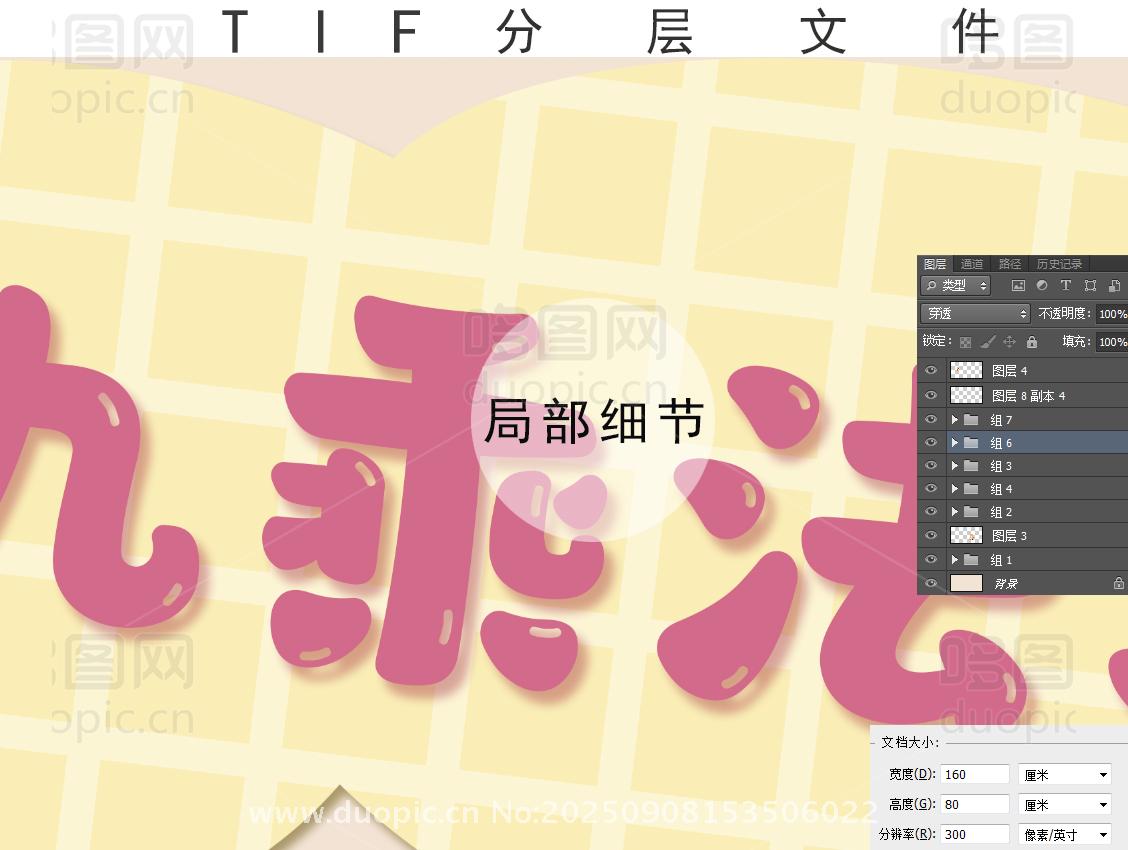
Task: Lock position move-arrows icon
Action: tap(1009, 342)
